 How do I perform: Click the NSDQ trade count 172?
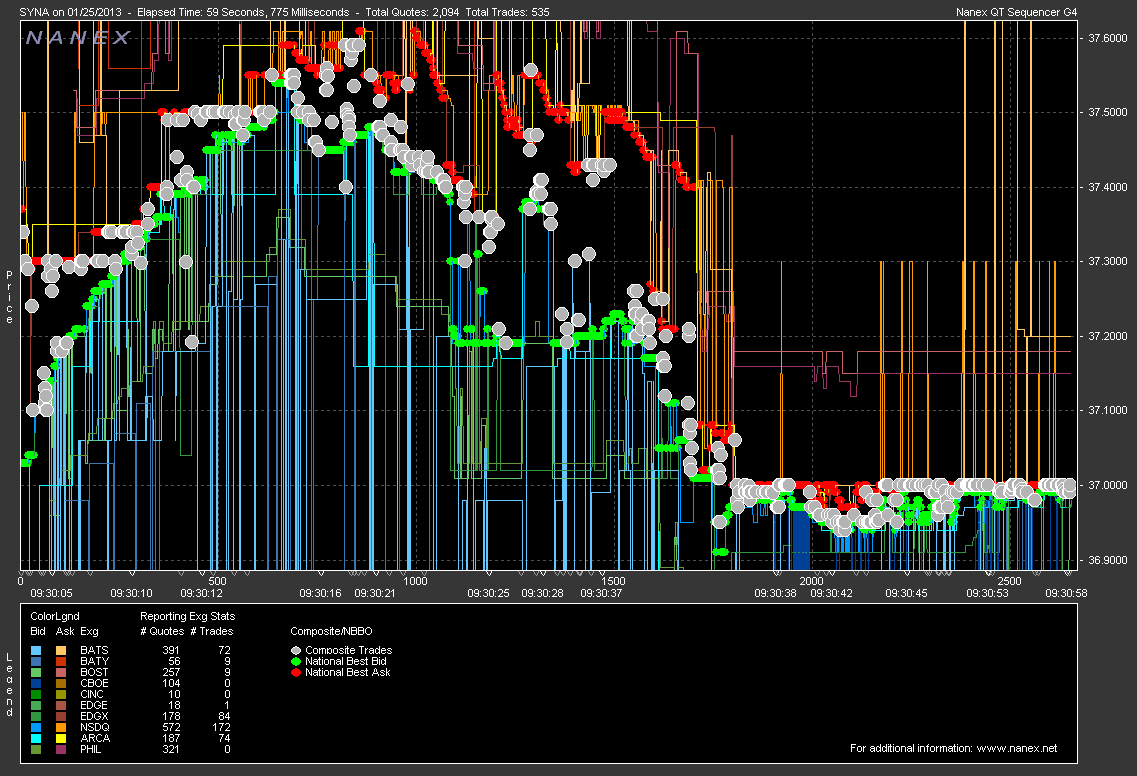[221, 727]
